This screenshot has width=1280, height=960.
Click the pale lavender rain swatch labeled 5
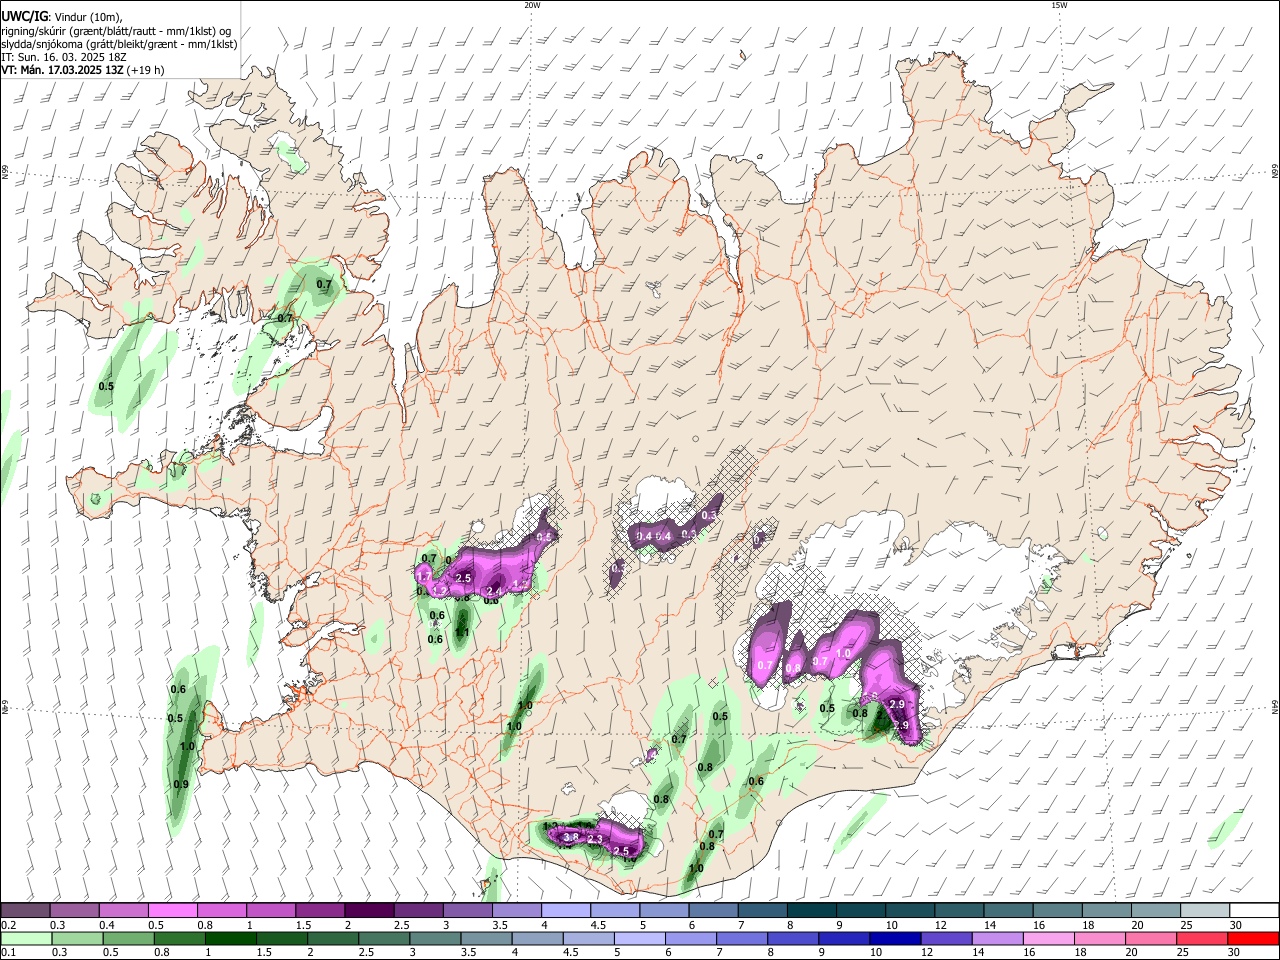[x=640, y=938]
